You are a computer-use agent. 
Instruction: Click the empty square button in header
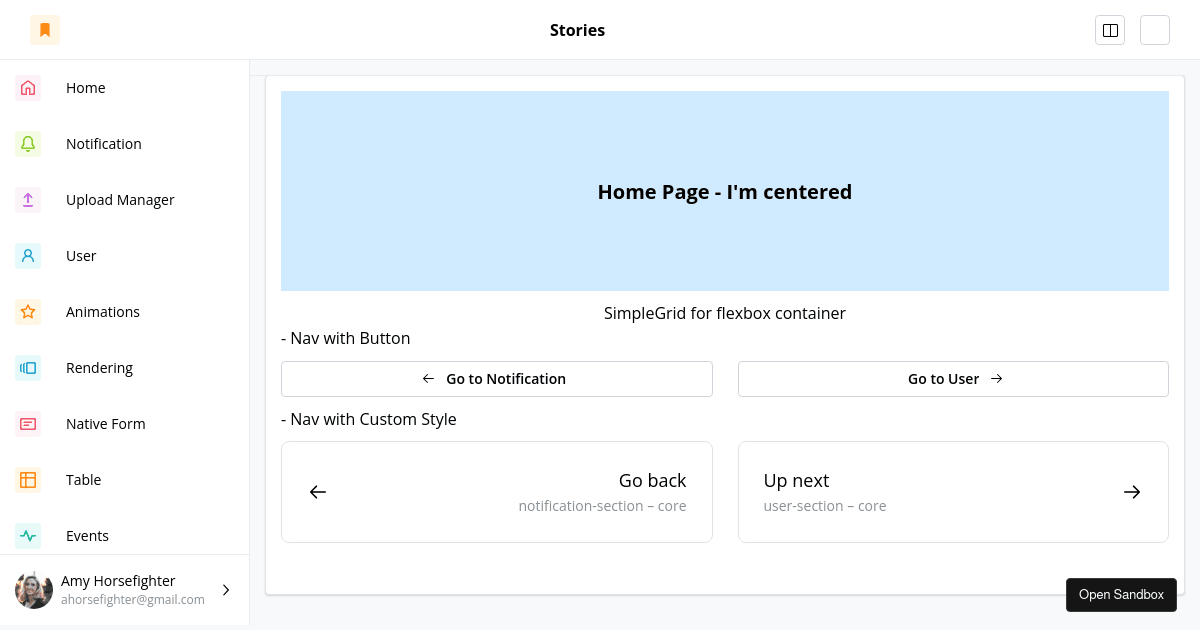[x=1155, y=30]
